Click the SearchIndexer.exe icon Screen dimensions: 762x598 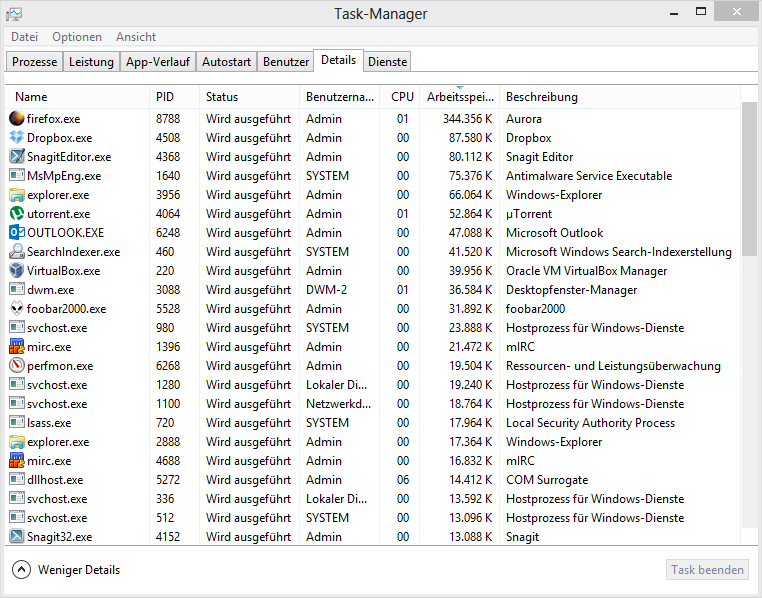[x=16, y=252]
